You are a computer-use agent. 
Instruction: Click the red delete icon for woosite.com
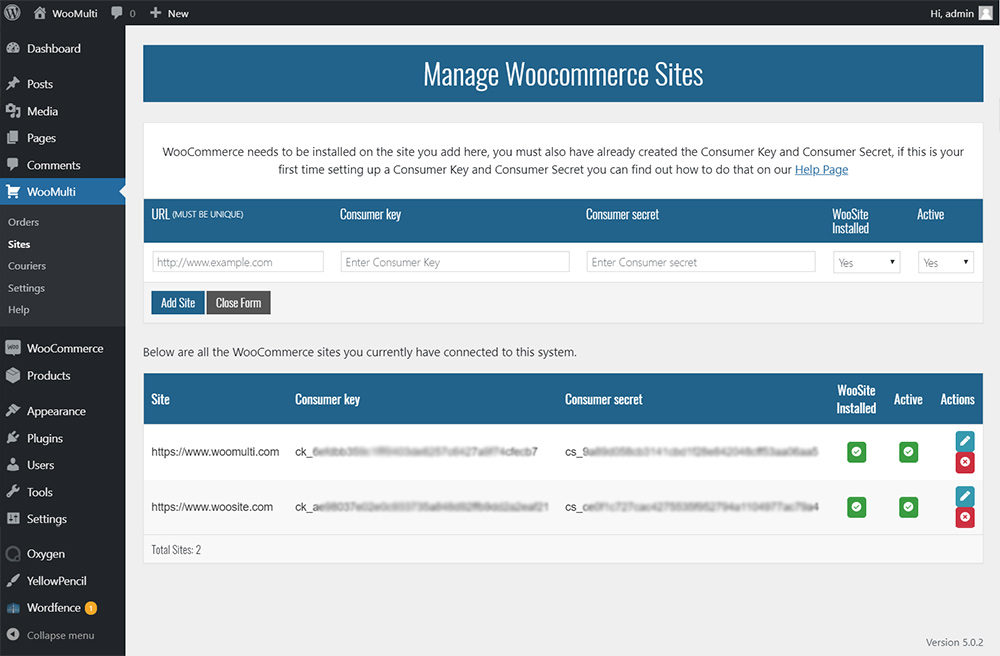[x=964, y=517]
